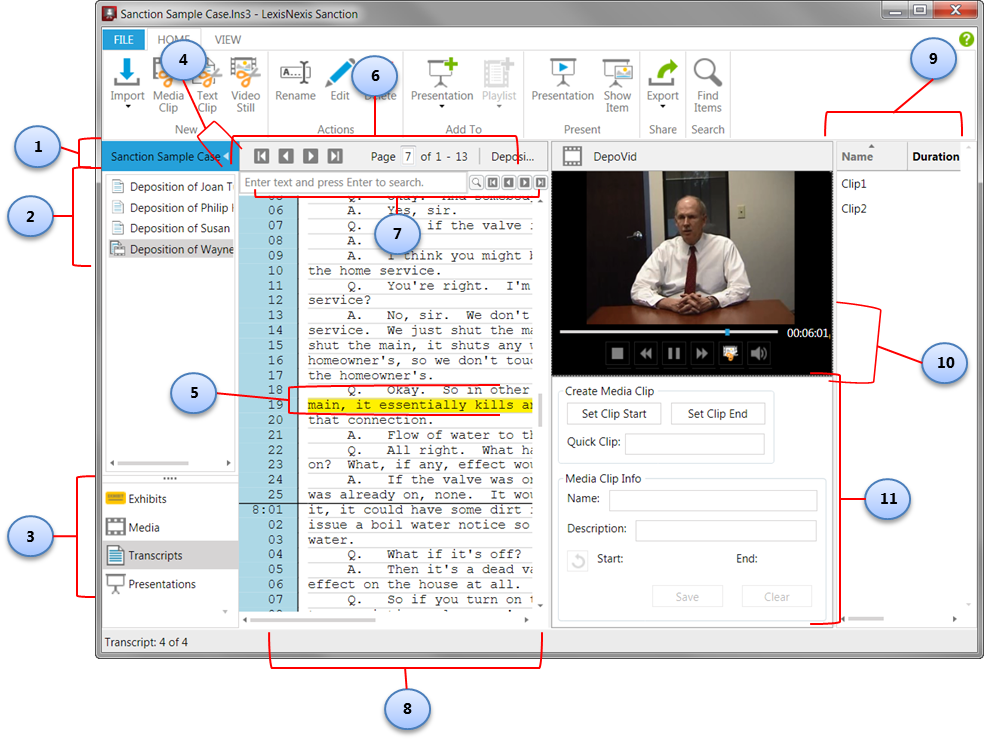Go to last transcript page
984x740 pixels.
pos(335,156)
